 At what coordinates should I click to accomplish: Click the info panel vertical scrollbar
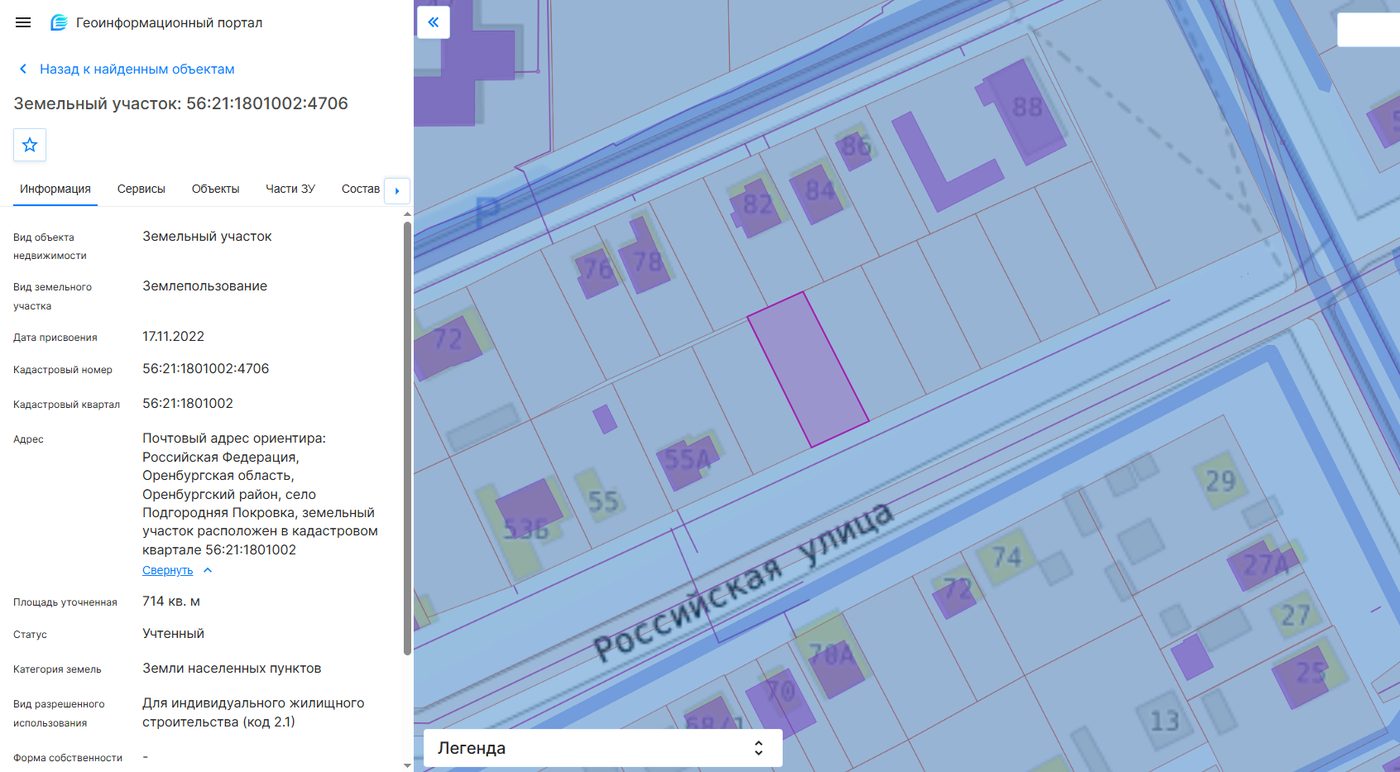click(x=407, y=438)
